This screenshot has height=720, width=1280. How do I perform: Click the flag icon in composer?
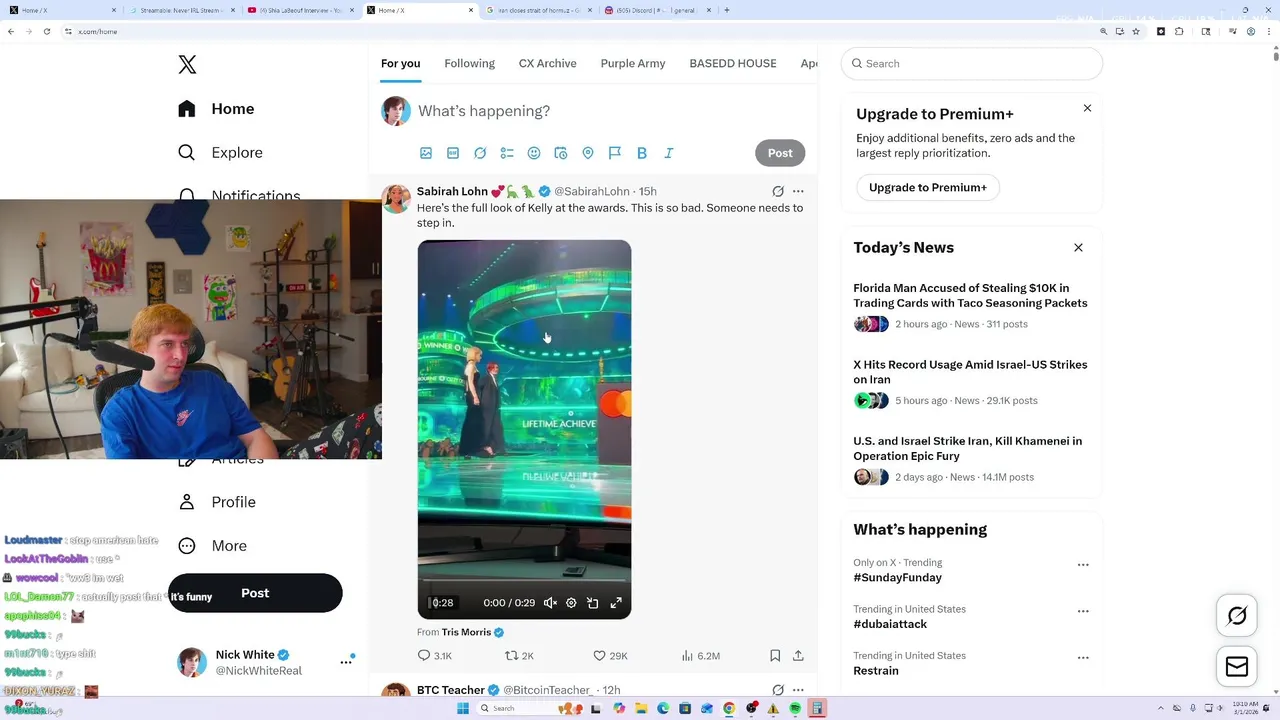click(615, 153)
